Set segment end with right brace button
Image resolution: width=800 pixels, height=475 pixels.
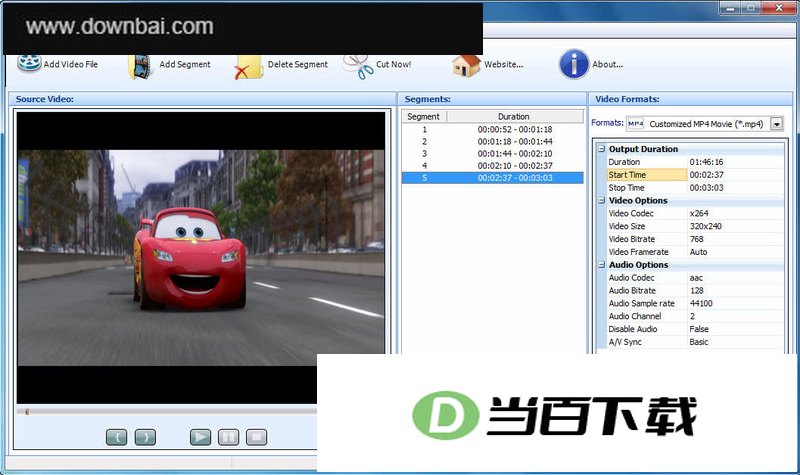145,437
